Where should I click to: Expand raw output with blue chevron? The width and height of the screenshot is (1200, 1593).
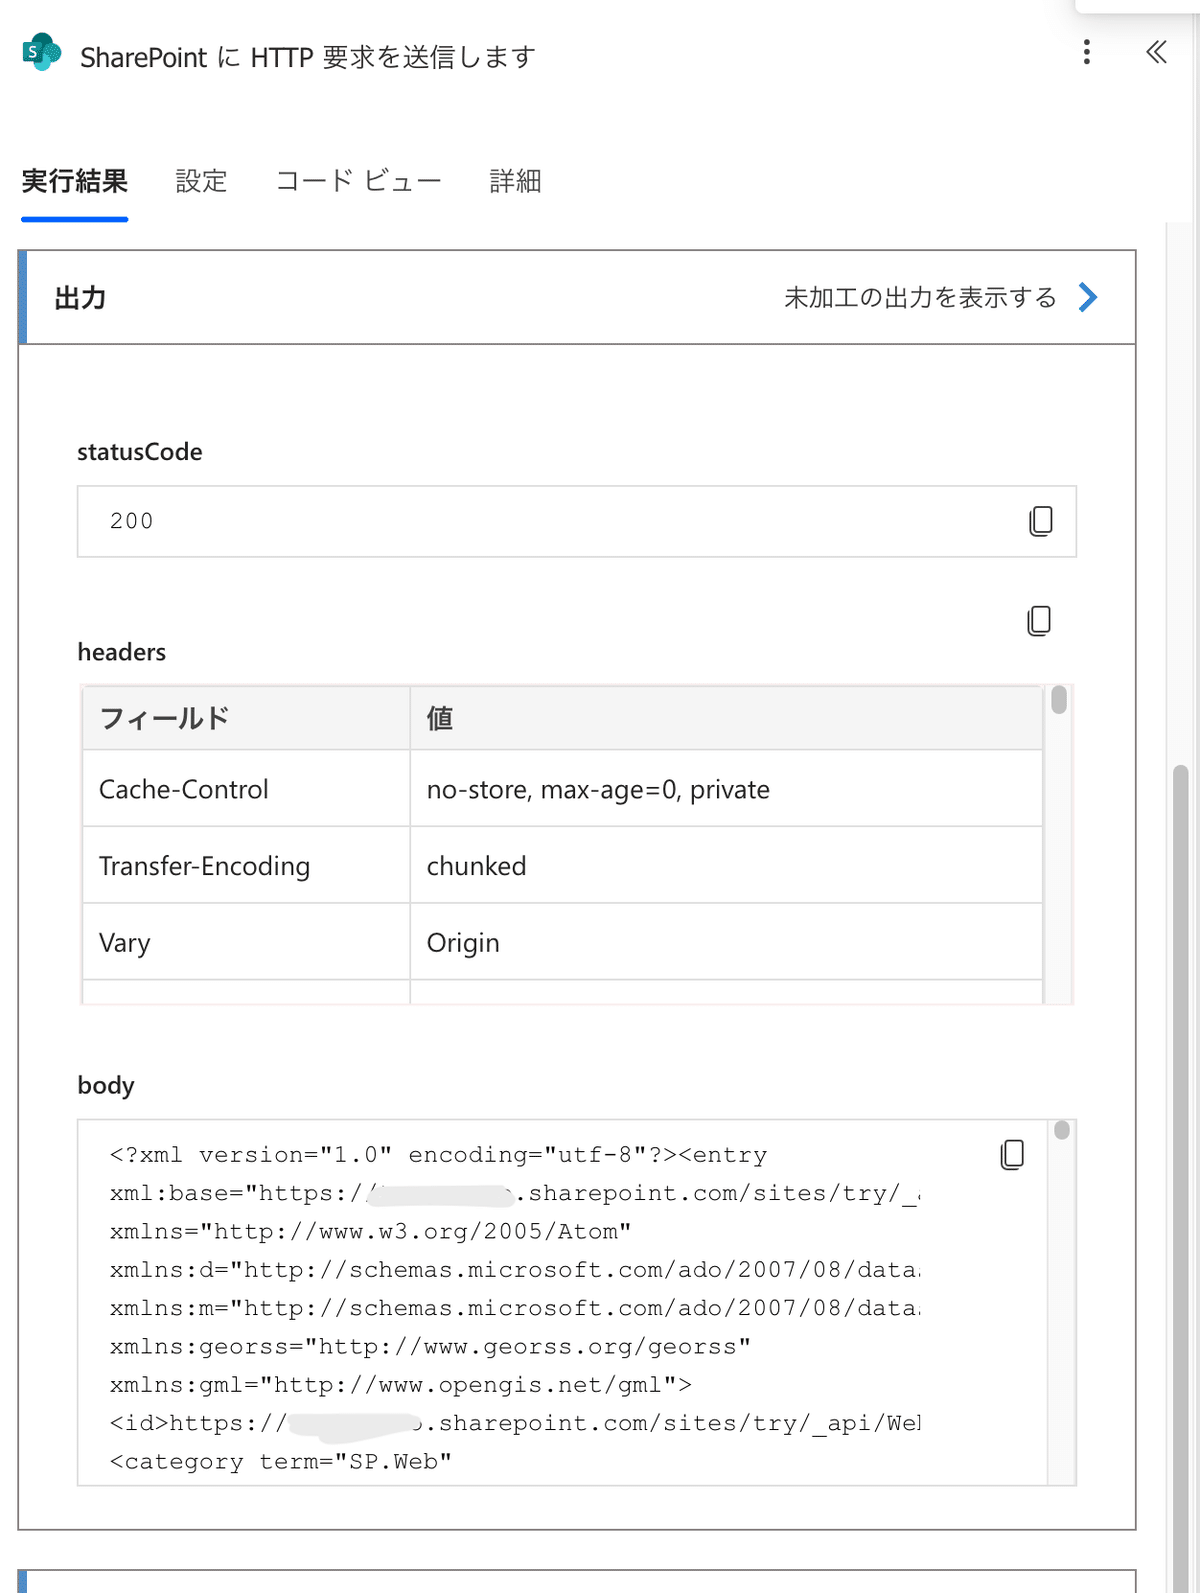1088,297
